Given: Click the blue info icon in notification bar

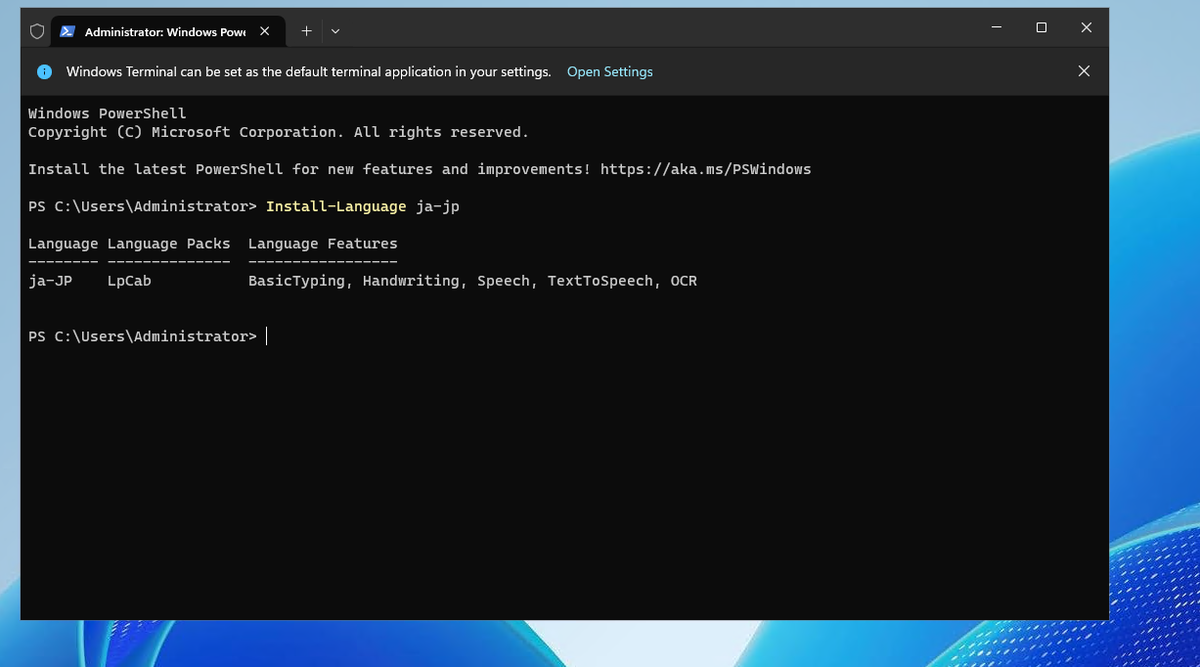Looking at the screenshot, I should click(44, 72).
